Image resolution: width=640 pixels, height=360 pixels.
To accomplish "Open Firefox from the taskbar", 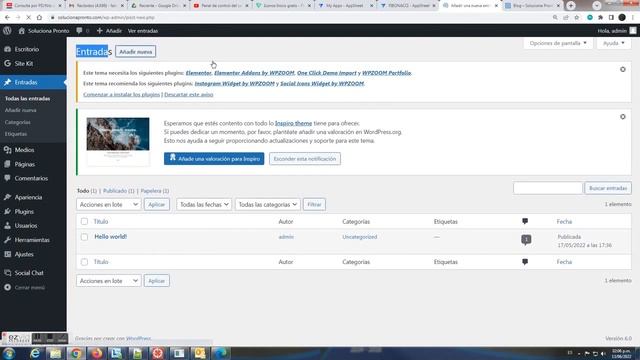I will (96, 353).
